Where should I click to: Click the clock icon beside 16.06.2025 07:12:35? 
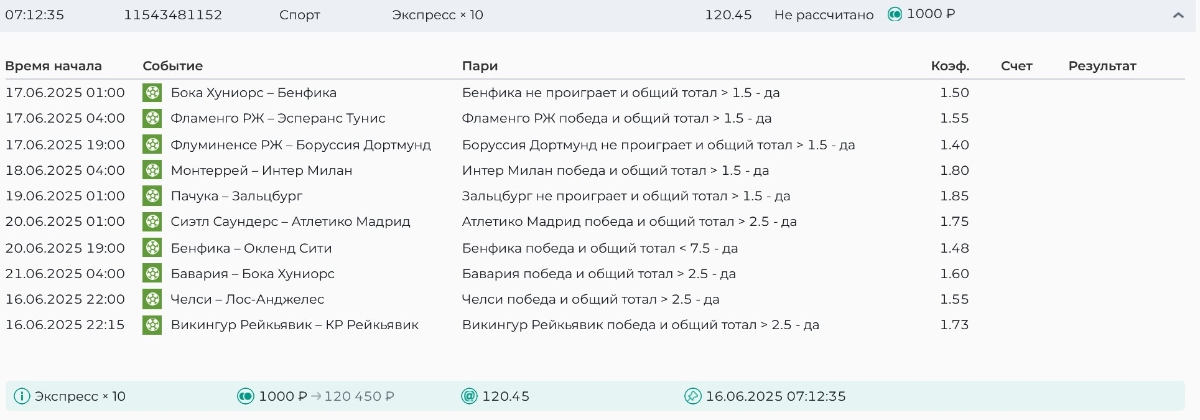692,396
